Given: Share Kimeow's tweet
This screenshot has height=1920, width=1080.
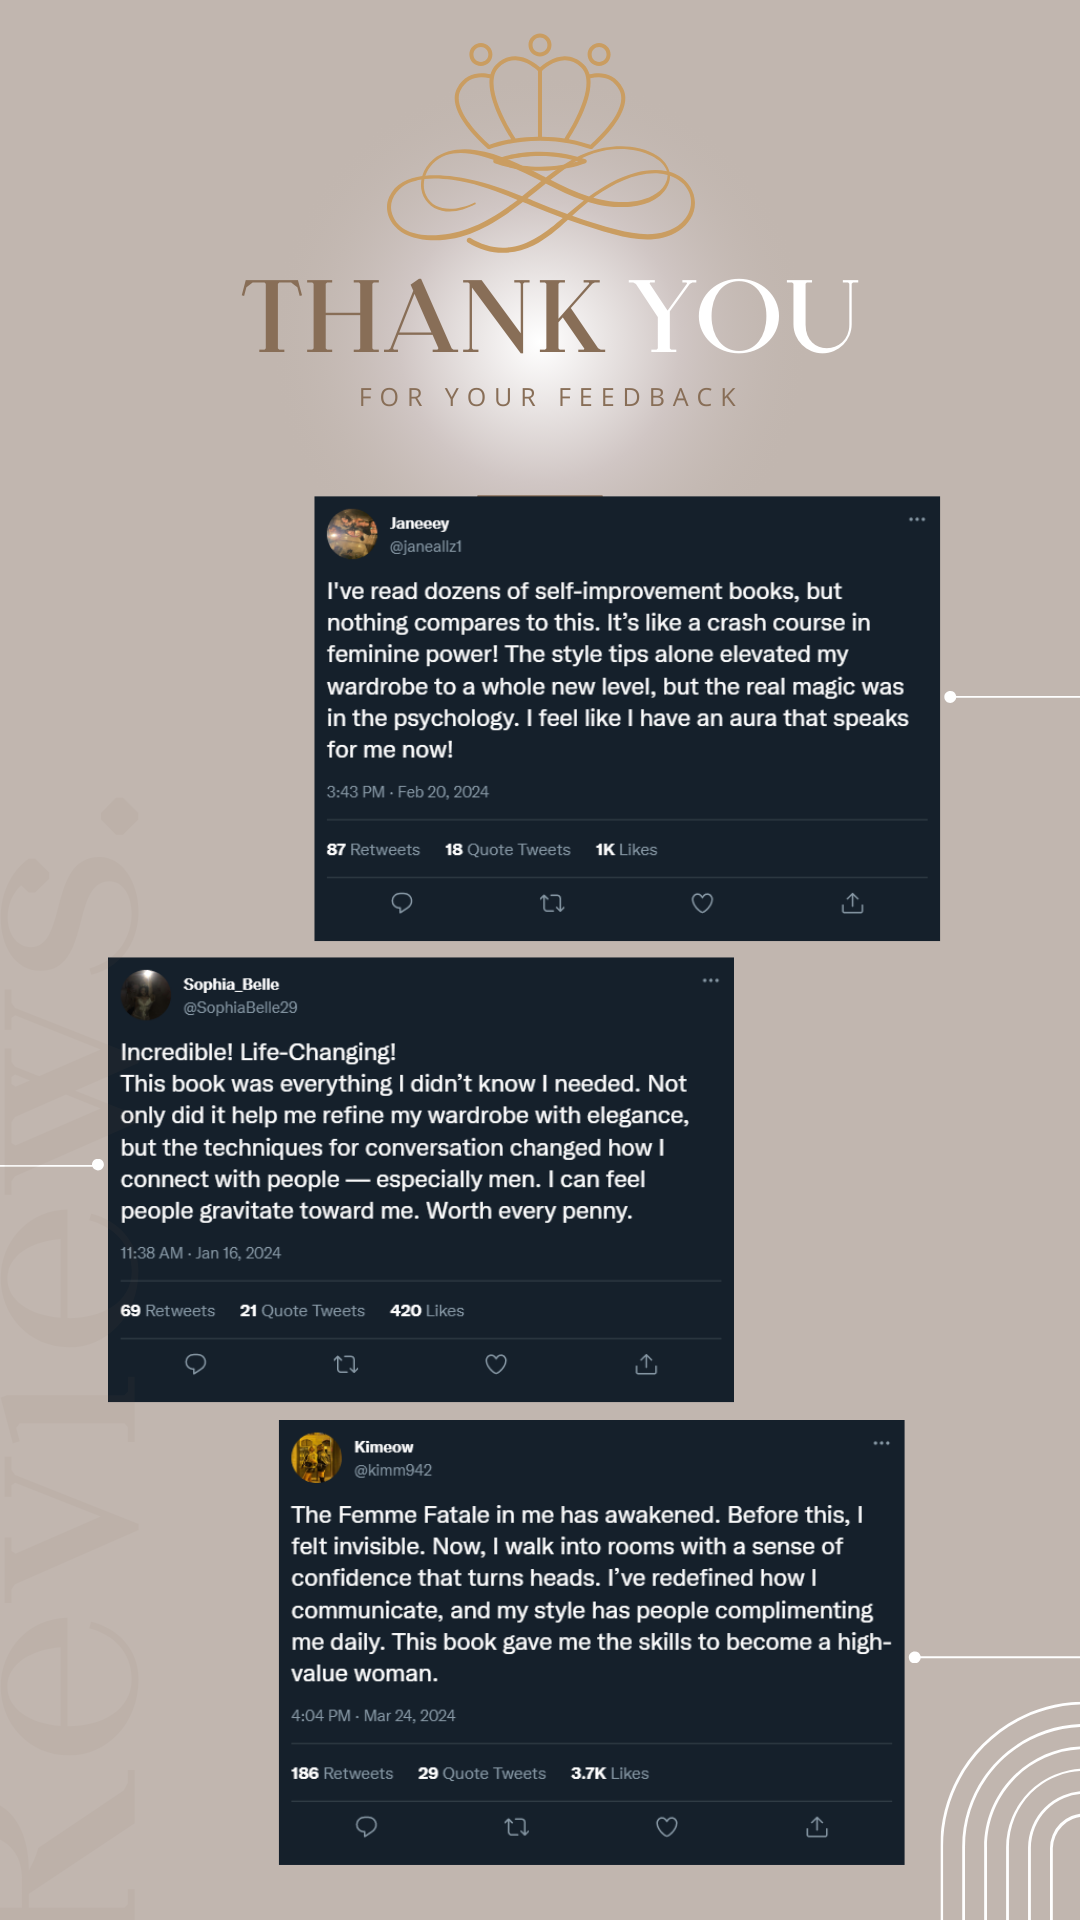Looking at the screenshot, I should click(x=817, y=1827).
